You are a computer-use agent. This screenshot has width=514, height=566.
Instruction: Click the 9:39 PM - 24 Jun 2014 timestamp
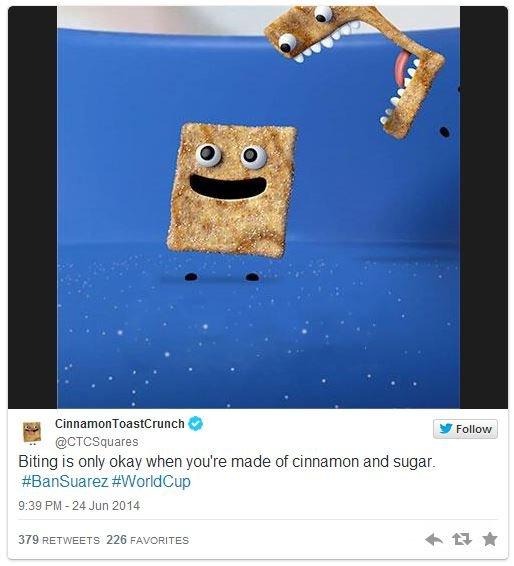[x=79, y=505]
